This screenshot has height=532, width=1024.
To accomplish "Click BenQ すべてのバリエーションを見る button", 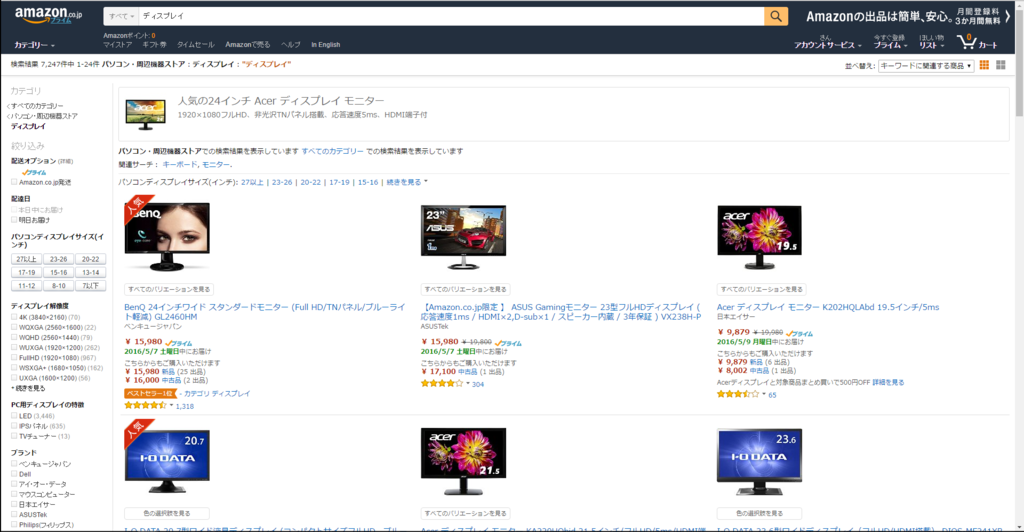I will [169, 289].
